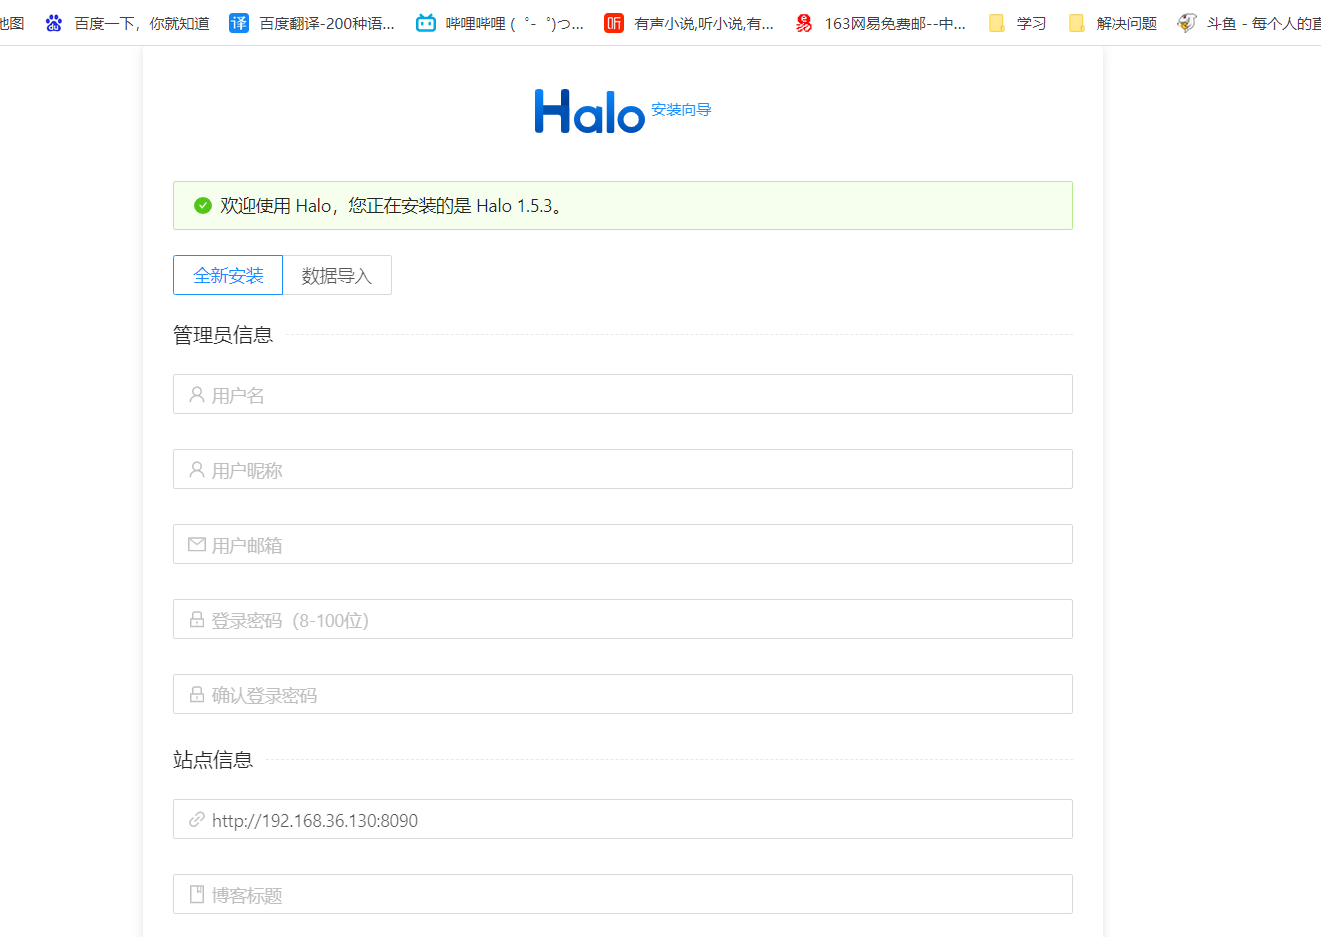1321x937 pixels.
Task: Click the Halo logo at top
Action: 589,112
